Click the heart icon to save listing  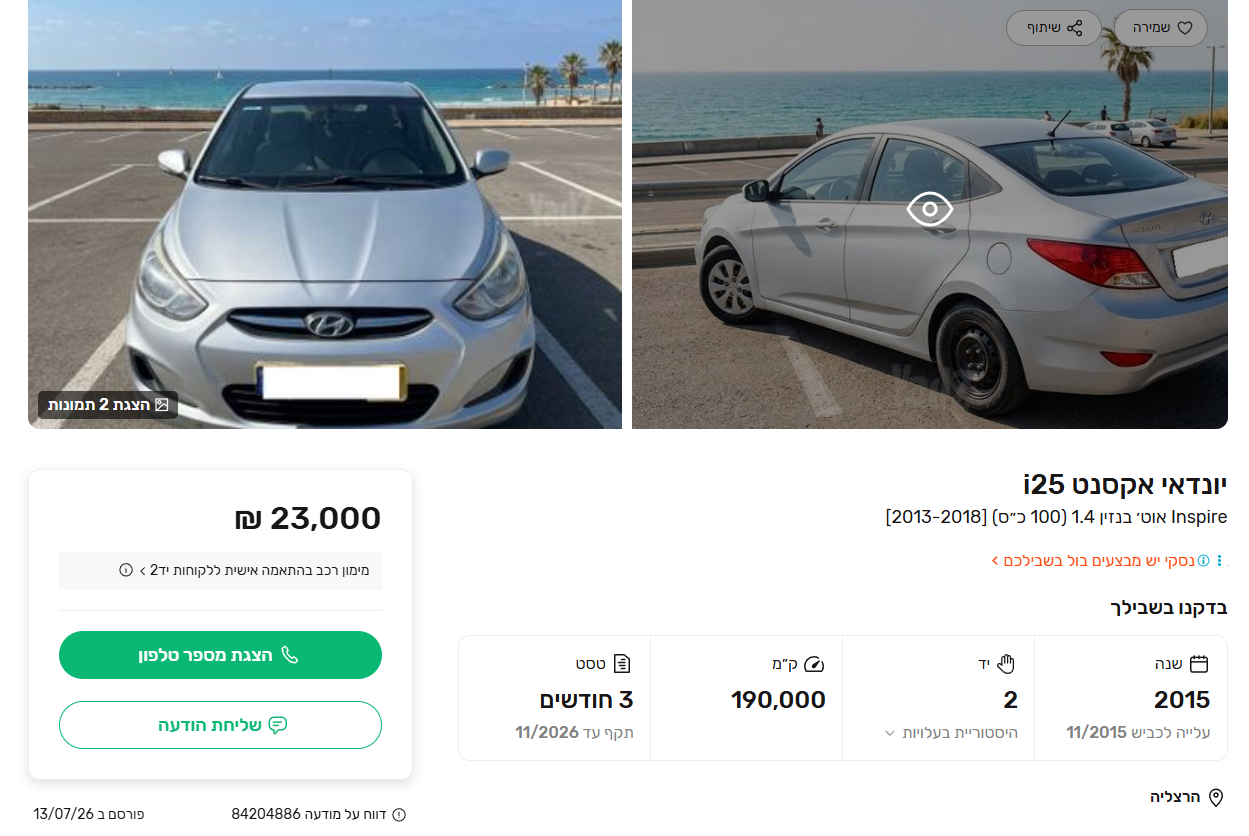(x=1186, y=28)
